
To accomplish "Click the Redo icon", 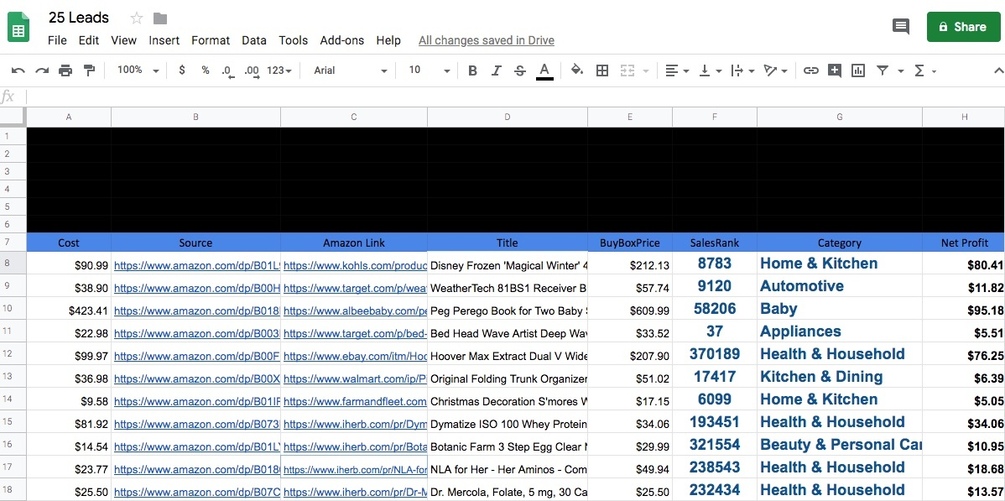I will [42, 70].
